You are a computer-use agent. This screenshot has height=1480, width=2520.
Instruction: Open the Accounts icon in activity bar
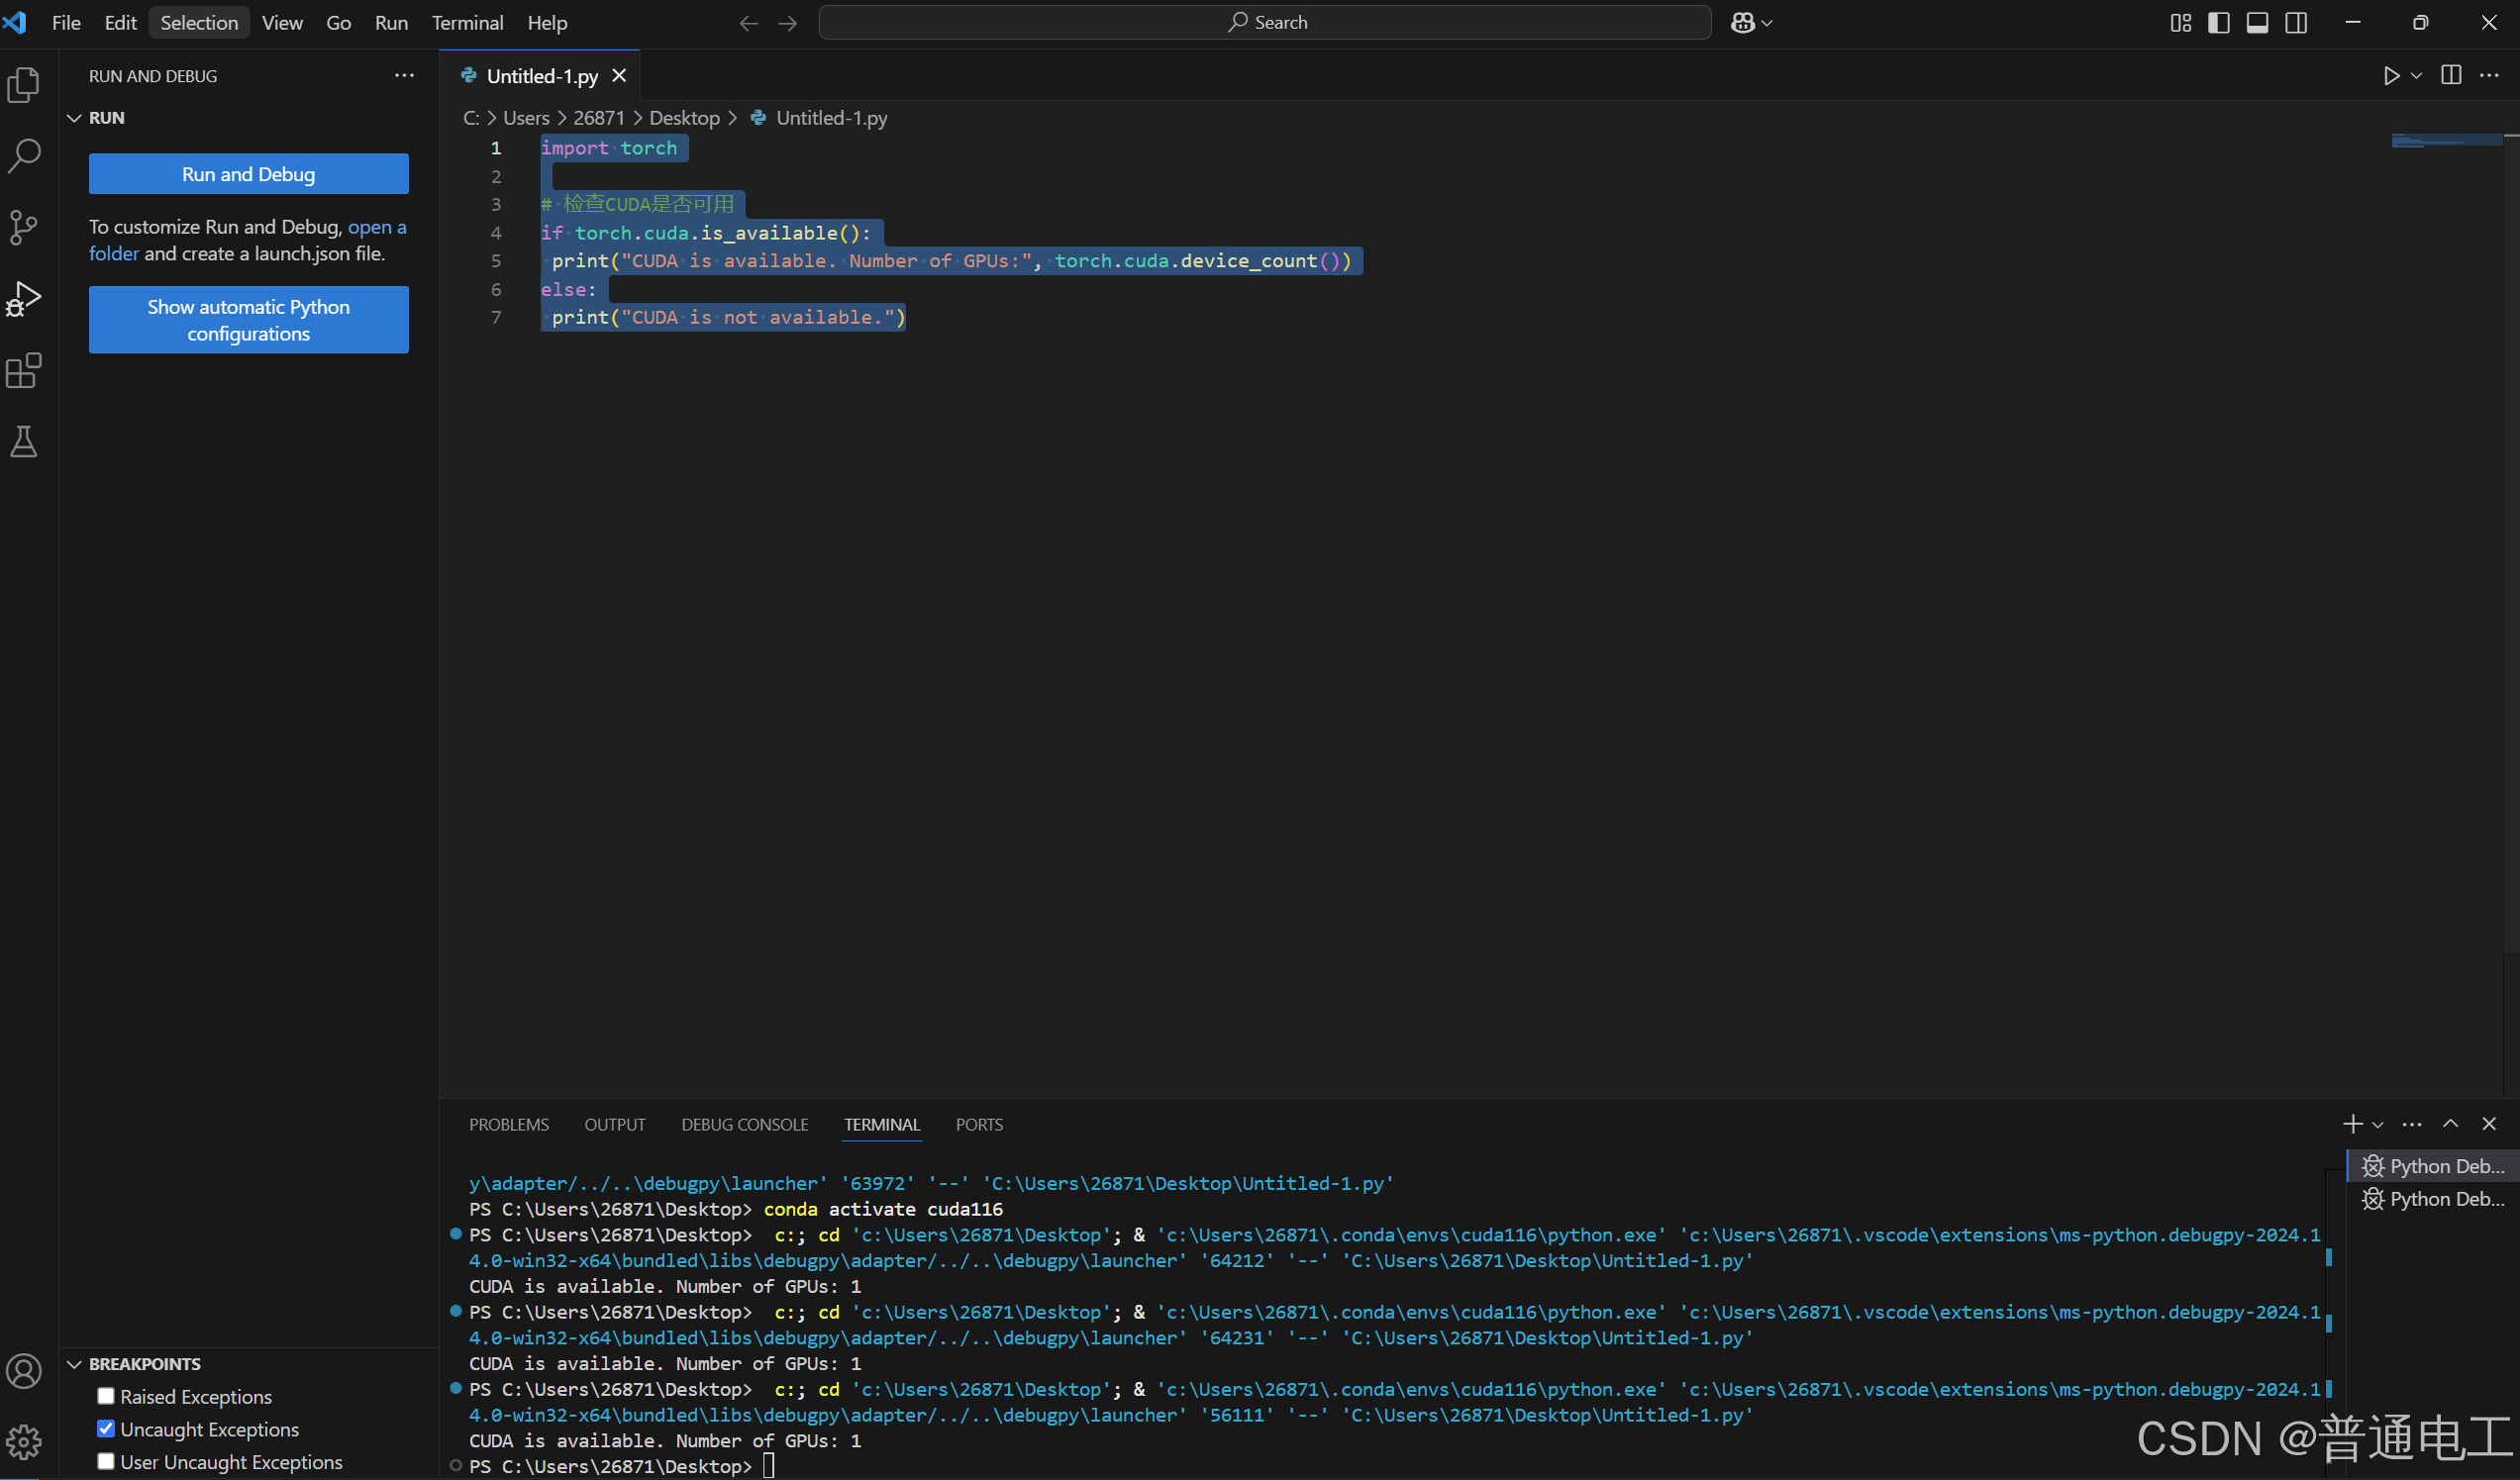[x=24, y=1371]
